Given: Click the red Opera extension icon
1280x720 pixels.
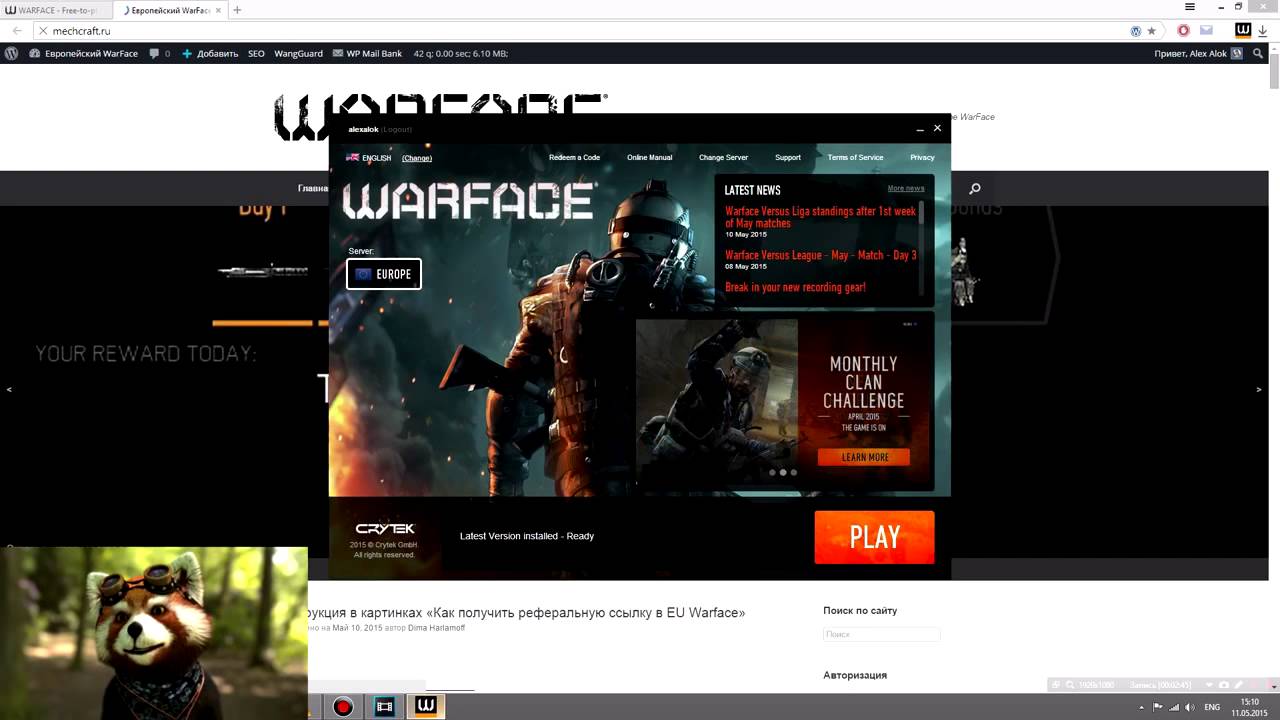Looking at the screenshot, I should (1185, 31).
